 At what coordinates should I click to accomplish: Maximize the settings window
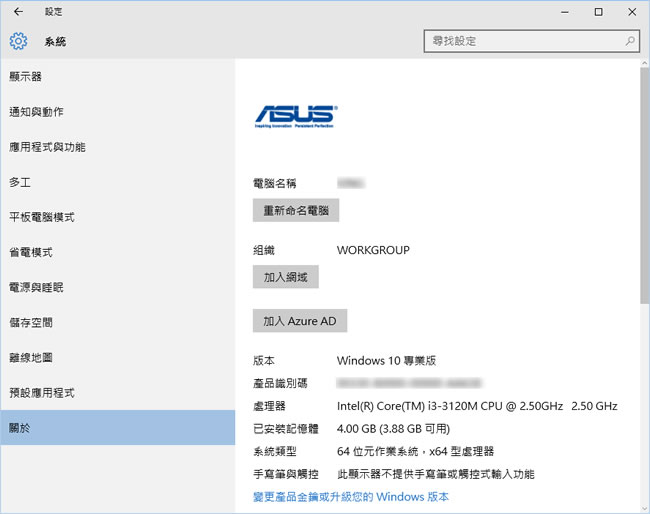tap(598, 12)
